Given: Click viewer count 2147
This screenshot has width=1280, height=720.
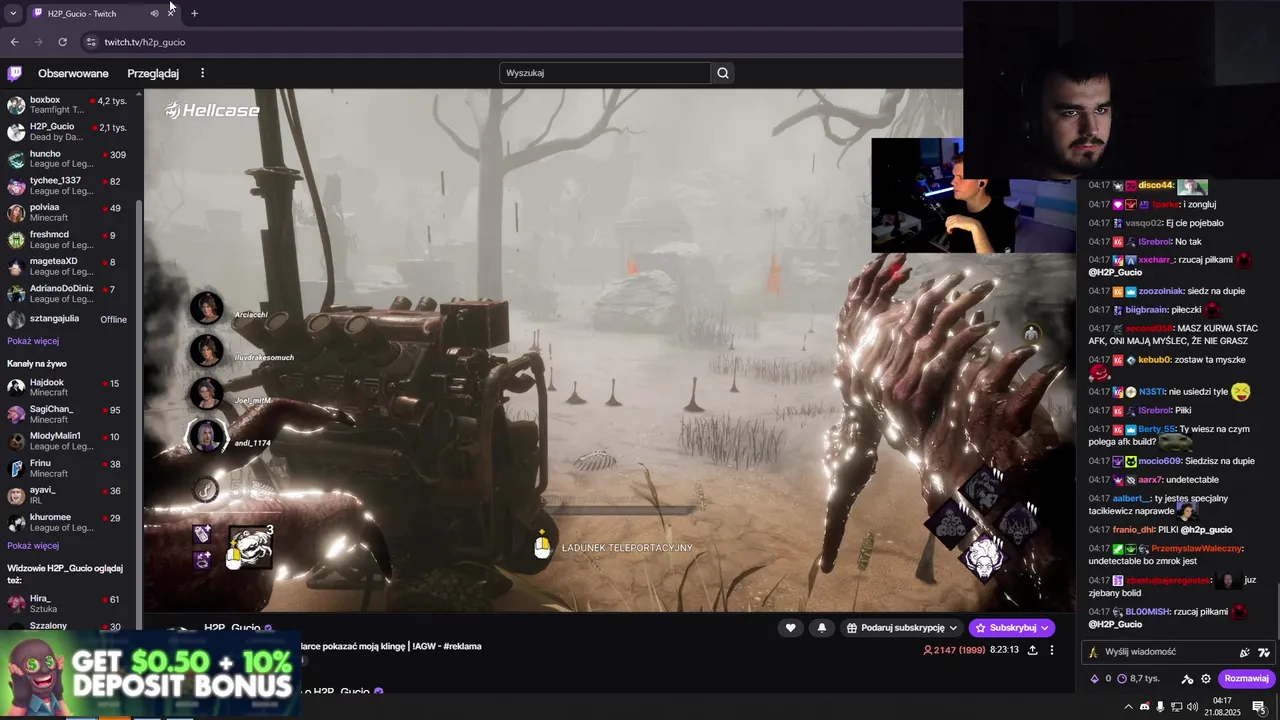Looking at the screenshot, I should point(954,650).
